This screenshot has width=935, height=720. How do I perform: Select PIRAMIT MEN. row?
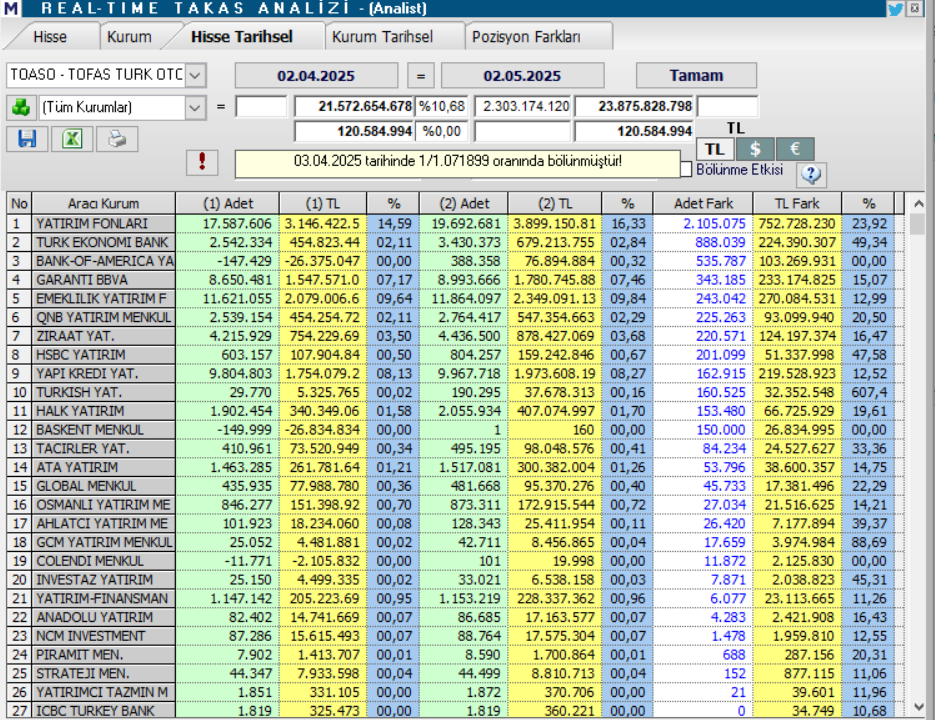click(456, 655)
